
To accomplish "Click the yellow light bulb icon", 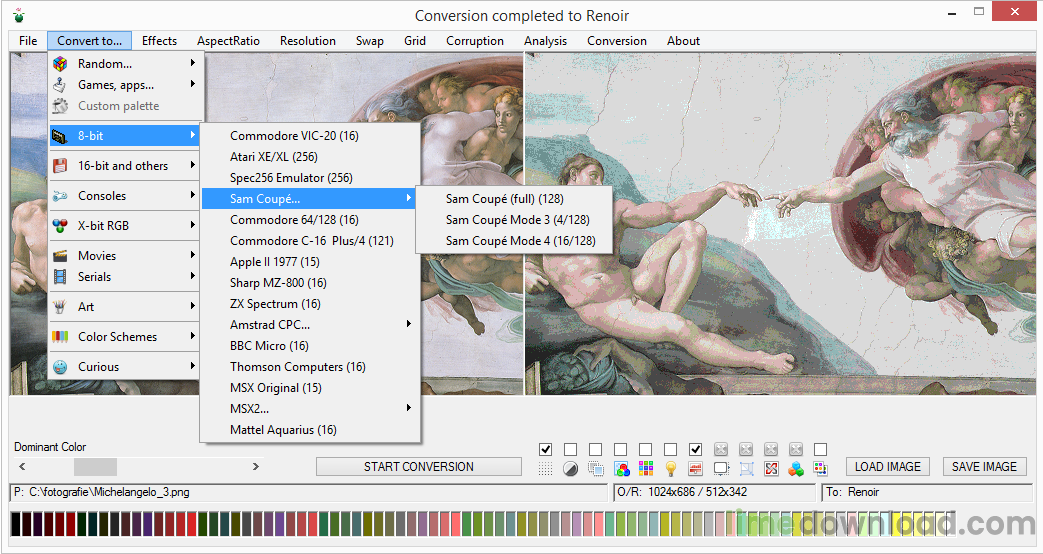I will [x=671, y=468].
